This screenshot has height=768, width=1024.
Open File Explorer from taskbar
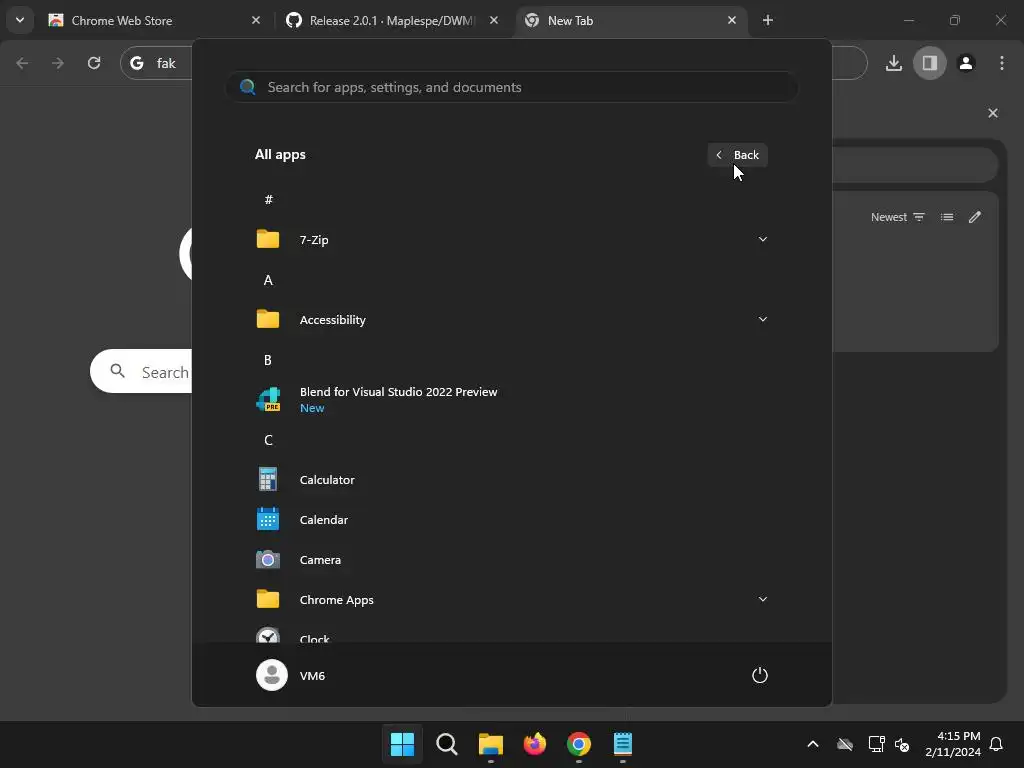[x=490, y=744]
